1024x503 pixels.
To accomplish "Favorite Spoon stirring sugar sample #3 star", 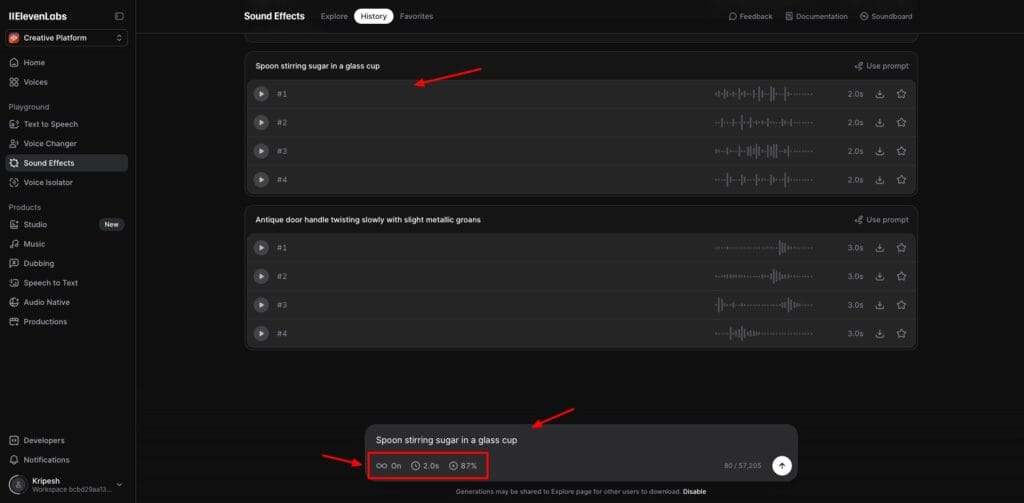I will [901, 151].
